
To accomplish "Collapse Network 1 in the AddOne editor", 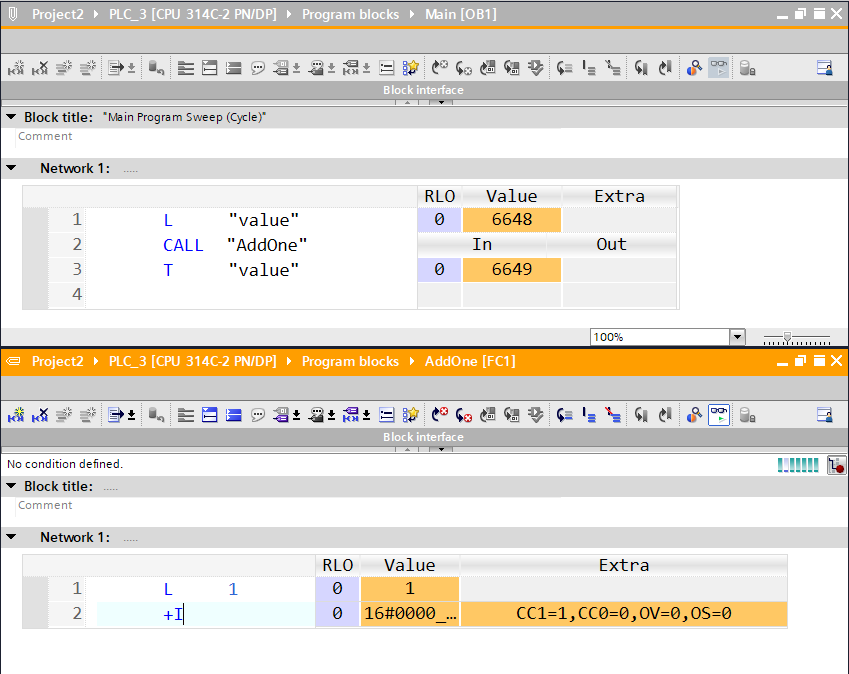I will point(11,537).
